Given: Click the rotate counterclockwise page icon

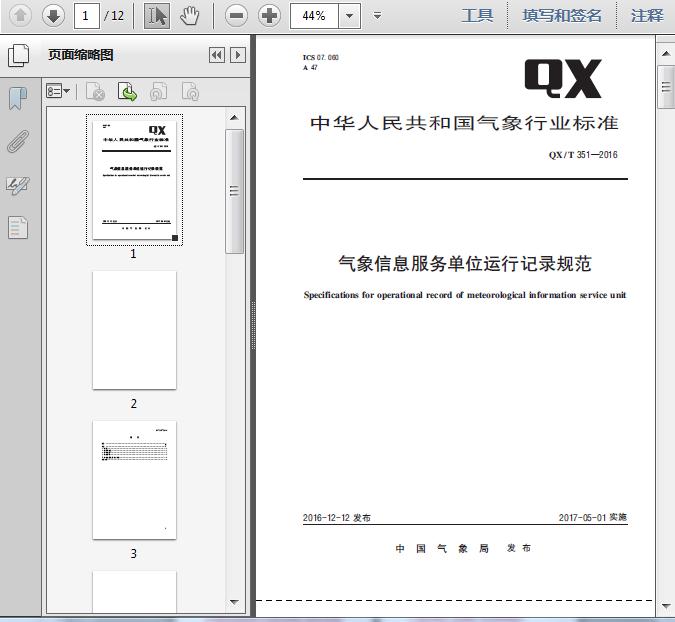Looking at the screenshot, I should coord(158,92).
